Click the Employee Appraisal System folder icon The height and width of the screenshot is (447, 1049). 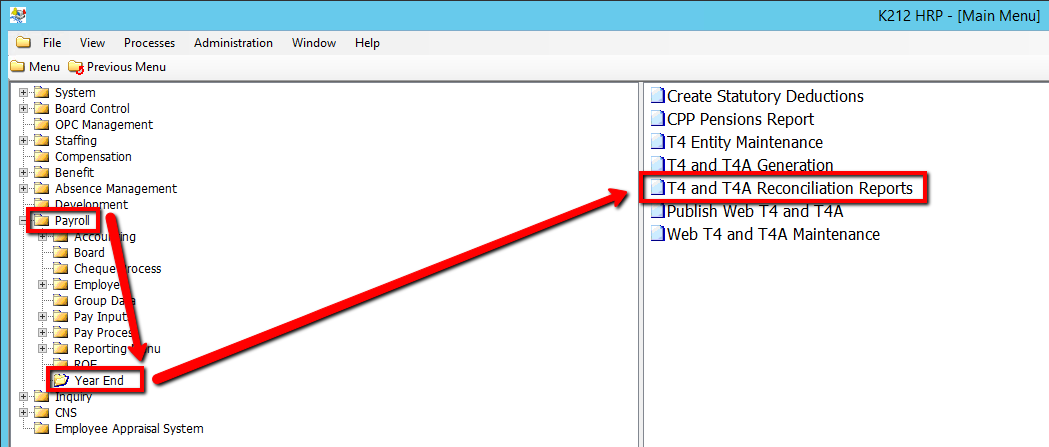tap(42, 429)
